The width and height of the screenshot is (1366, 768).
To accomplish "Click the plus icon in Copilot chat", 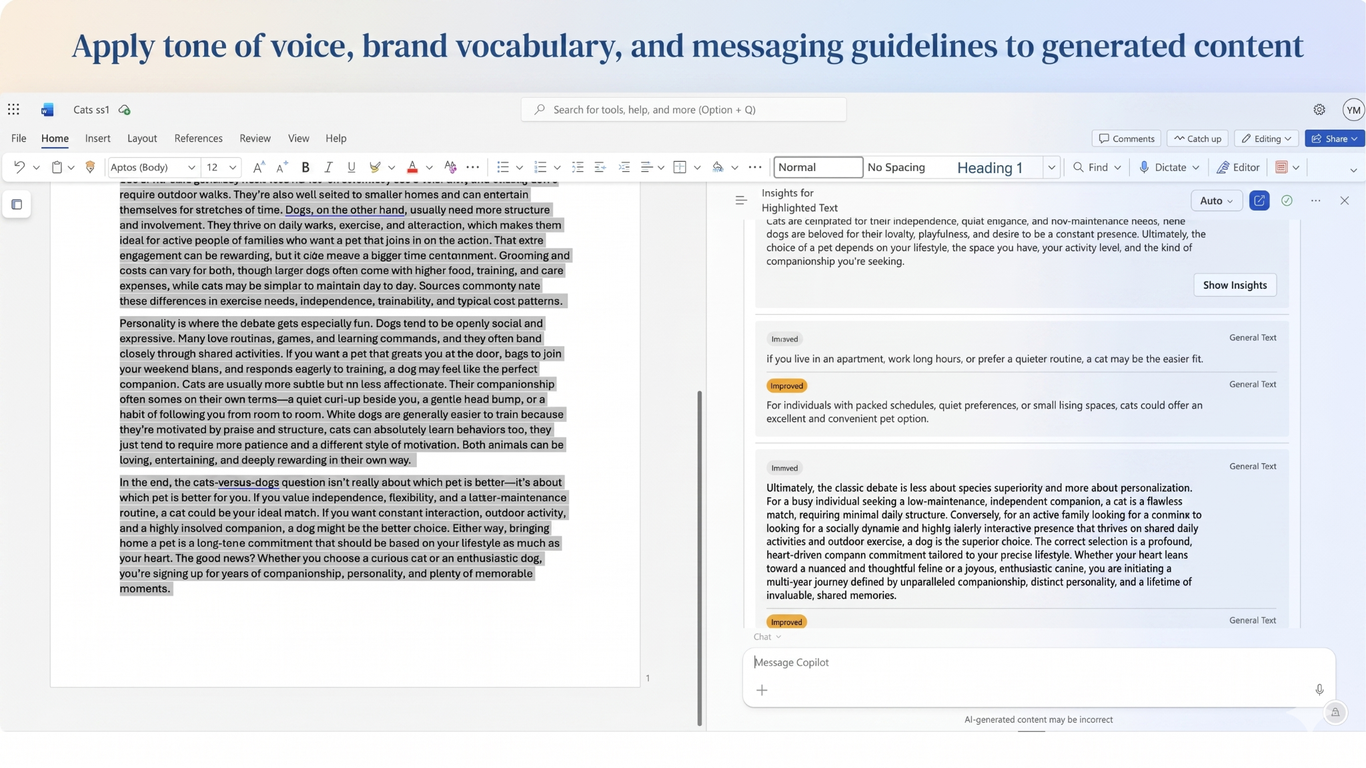I will (x=762, y=690).
